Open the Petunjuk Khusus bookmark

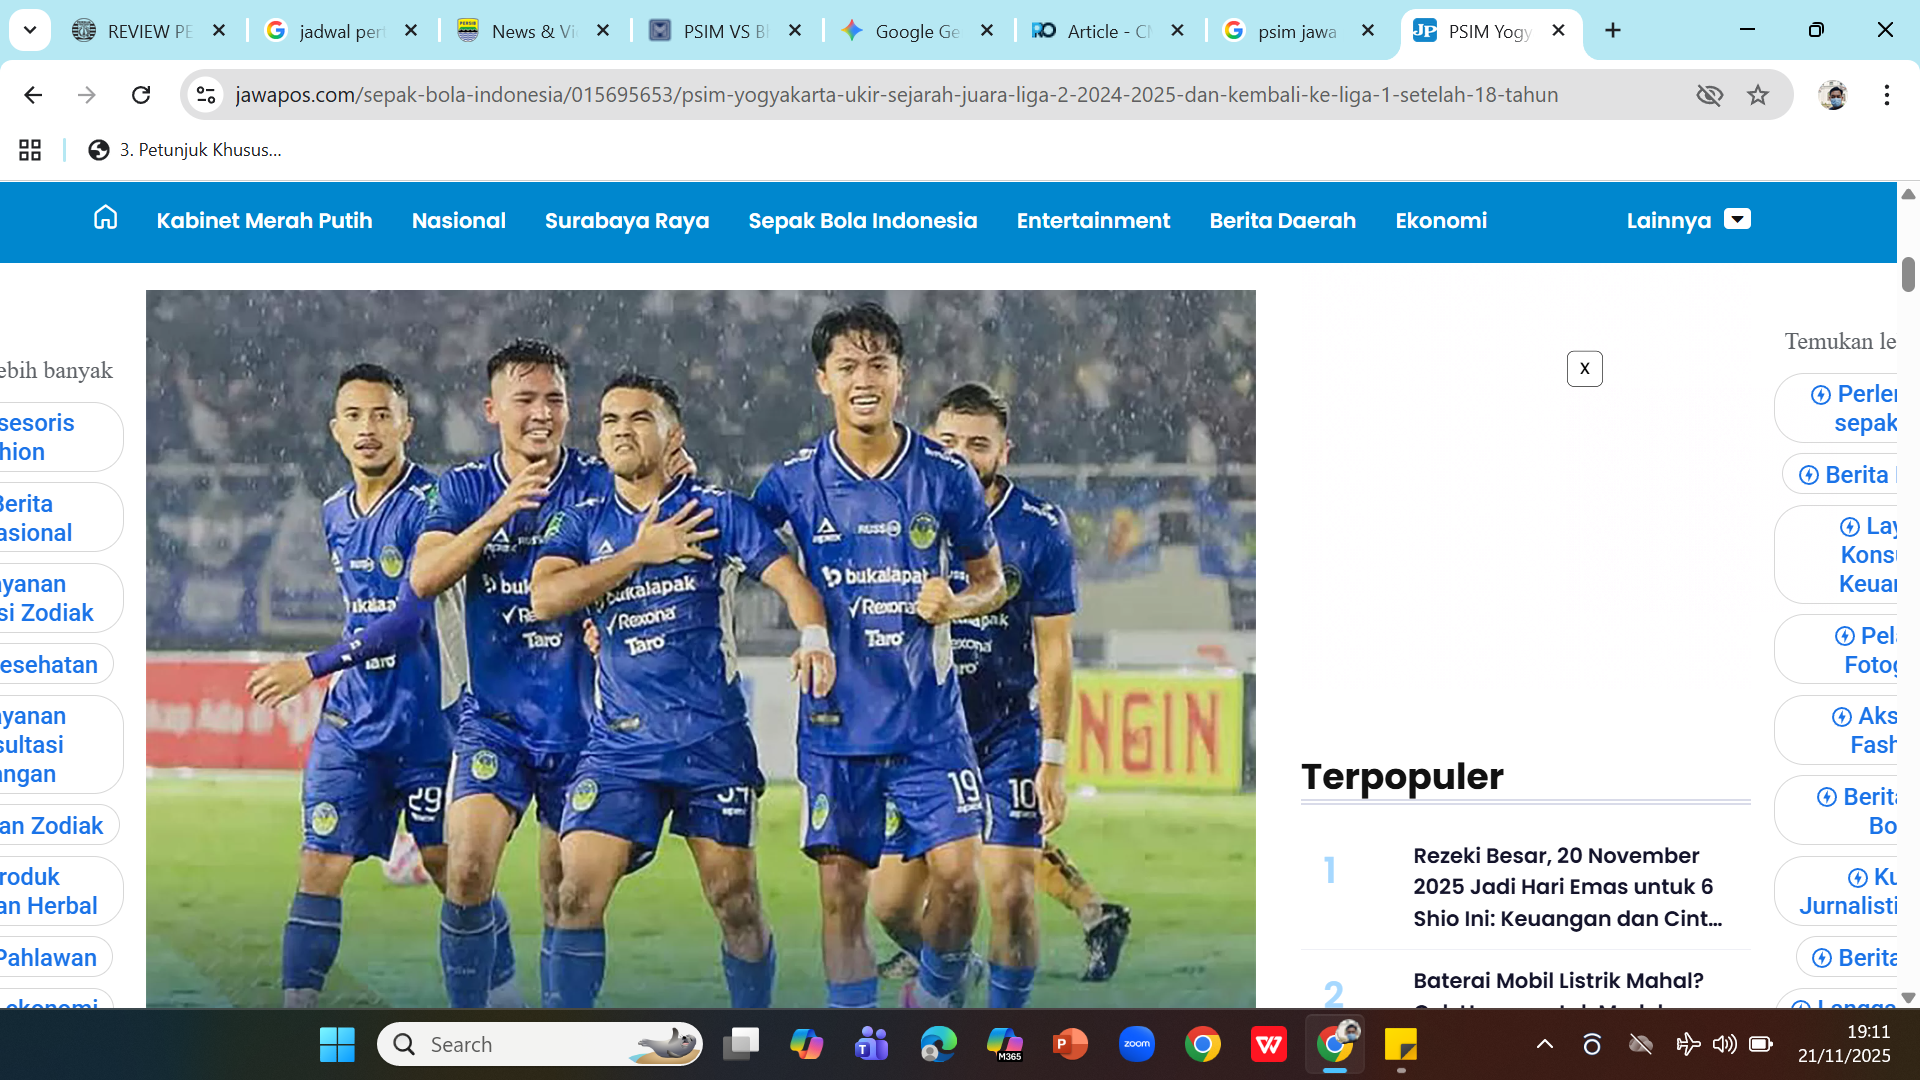point(185,150)
